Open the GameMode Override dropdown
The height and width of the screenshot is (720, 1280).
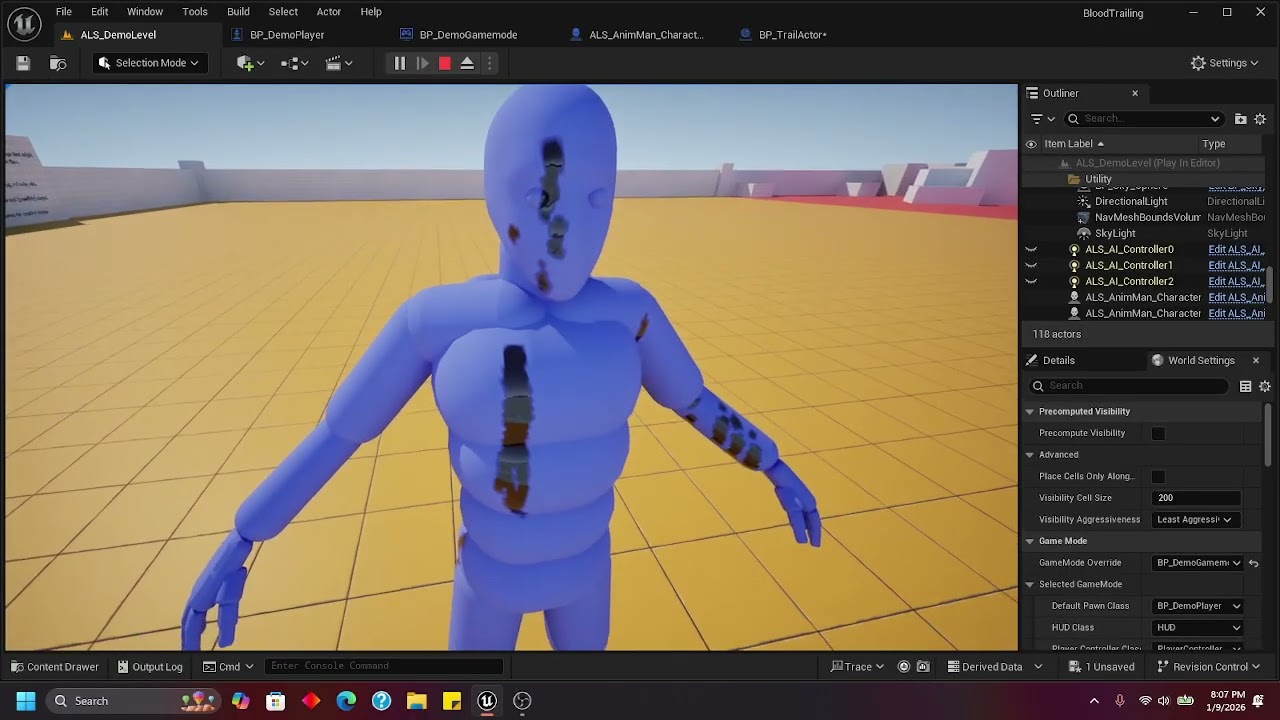pyautogui.click(x=1198, y=563)
